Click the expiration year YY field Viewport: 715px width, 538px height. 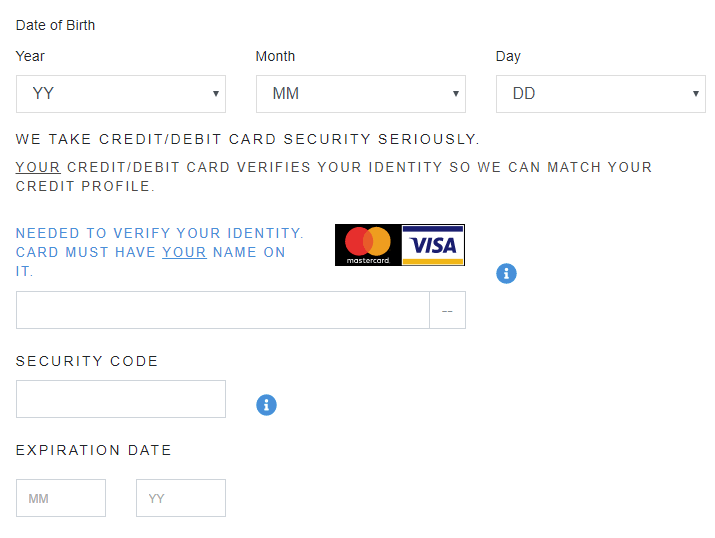(x=181, y=498)
